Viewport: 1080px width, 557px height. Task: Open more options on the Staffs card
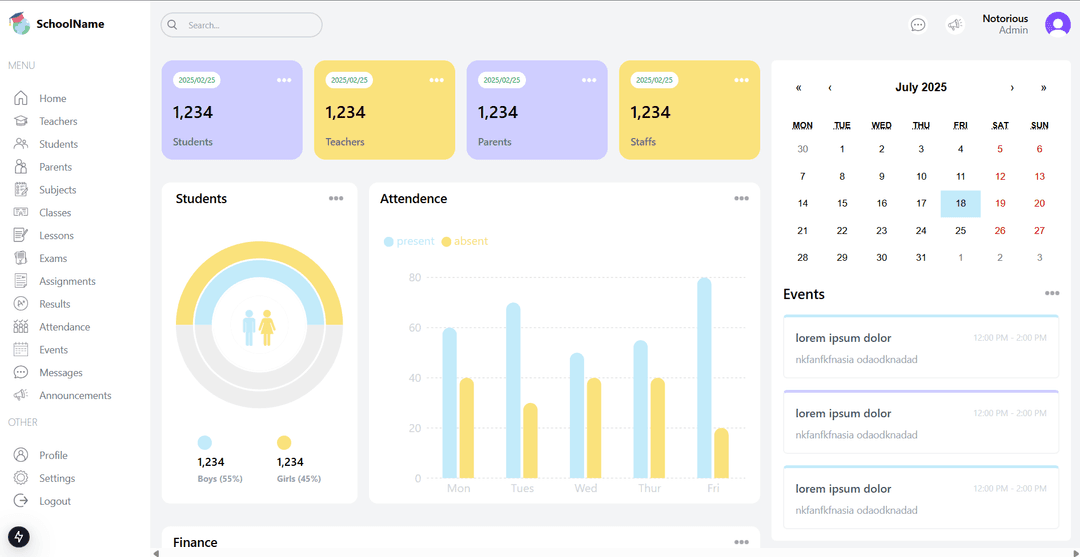point(741,80)
